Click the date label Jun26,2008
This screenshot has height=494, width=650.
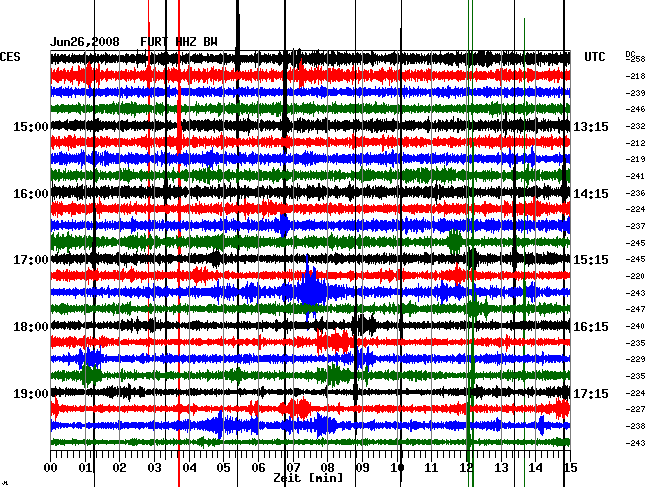(x=85, y=42)
